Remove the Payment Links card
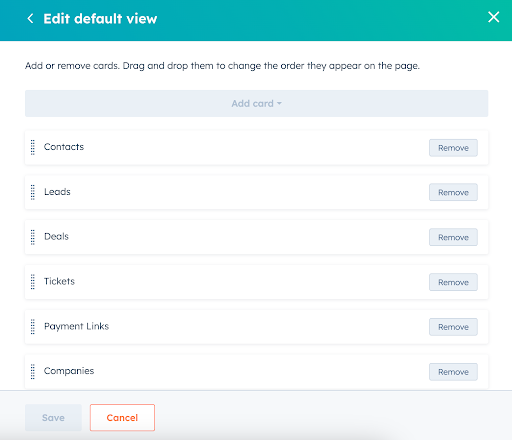Image resolution: width=512 pixels, height=440 pixels. click(x=453, y=327)
